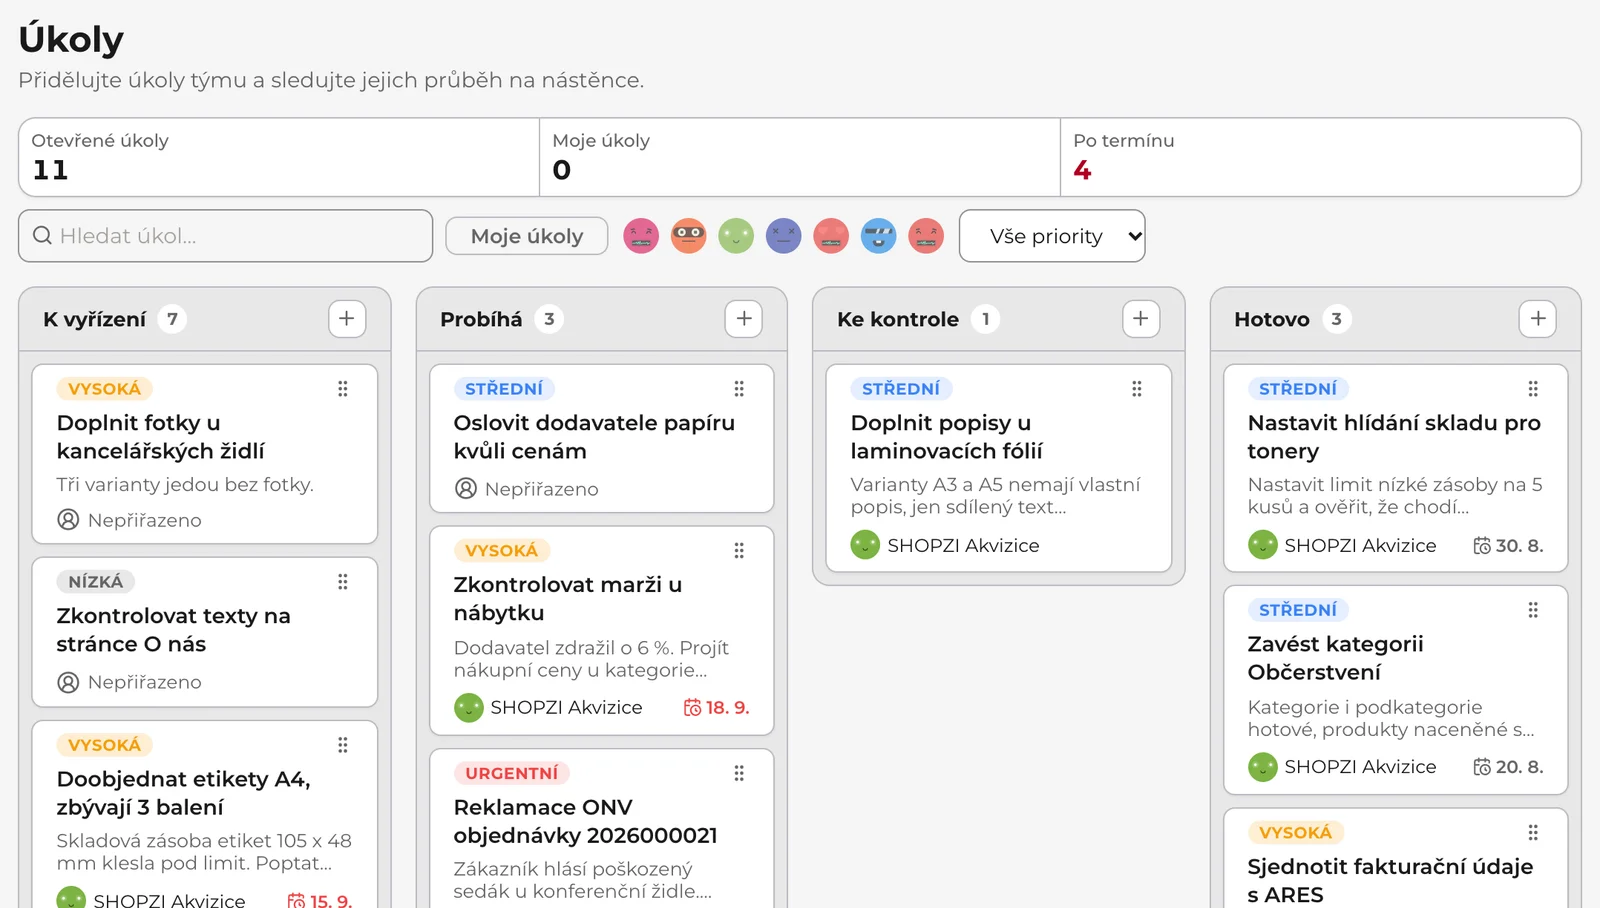Viewport: 1600px width, 908px height.
Task: Select the Otevřené úkoly stat tab
Action: [279, 157]
